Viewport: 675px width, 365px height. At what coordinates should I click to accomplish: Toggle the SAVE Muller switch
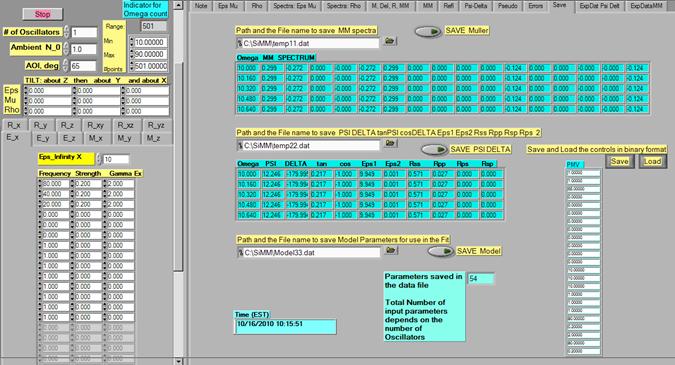click(428, 31)
